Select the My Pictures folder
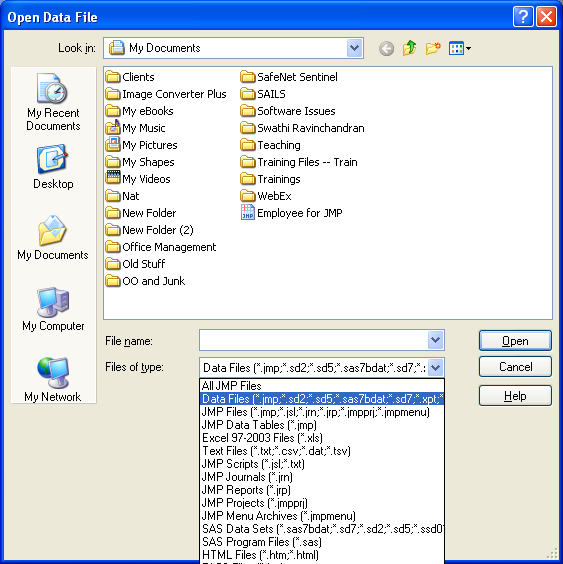The width and height of the screenshot is (563, 564). pyautogui.click(x=141, y=145)
